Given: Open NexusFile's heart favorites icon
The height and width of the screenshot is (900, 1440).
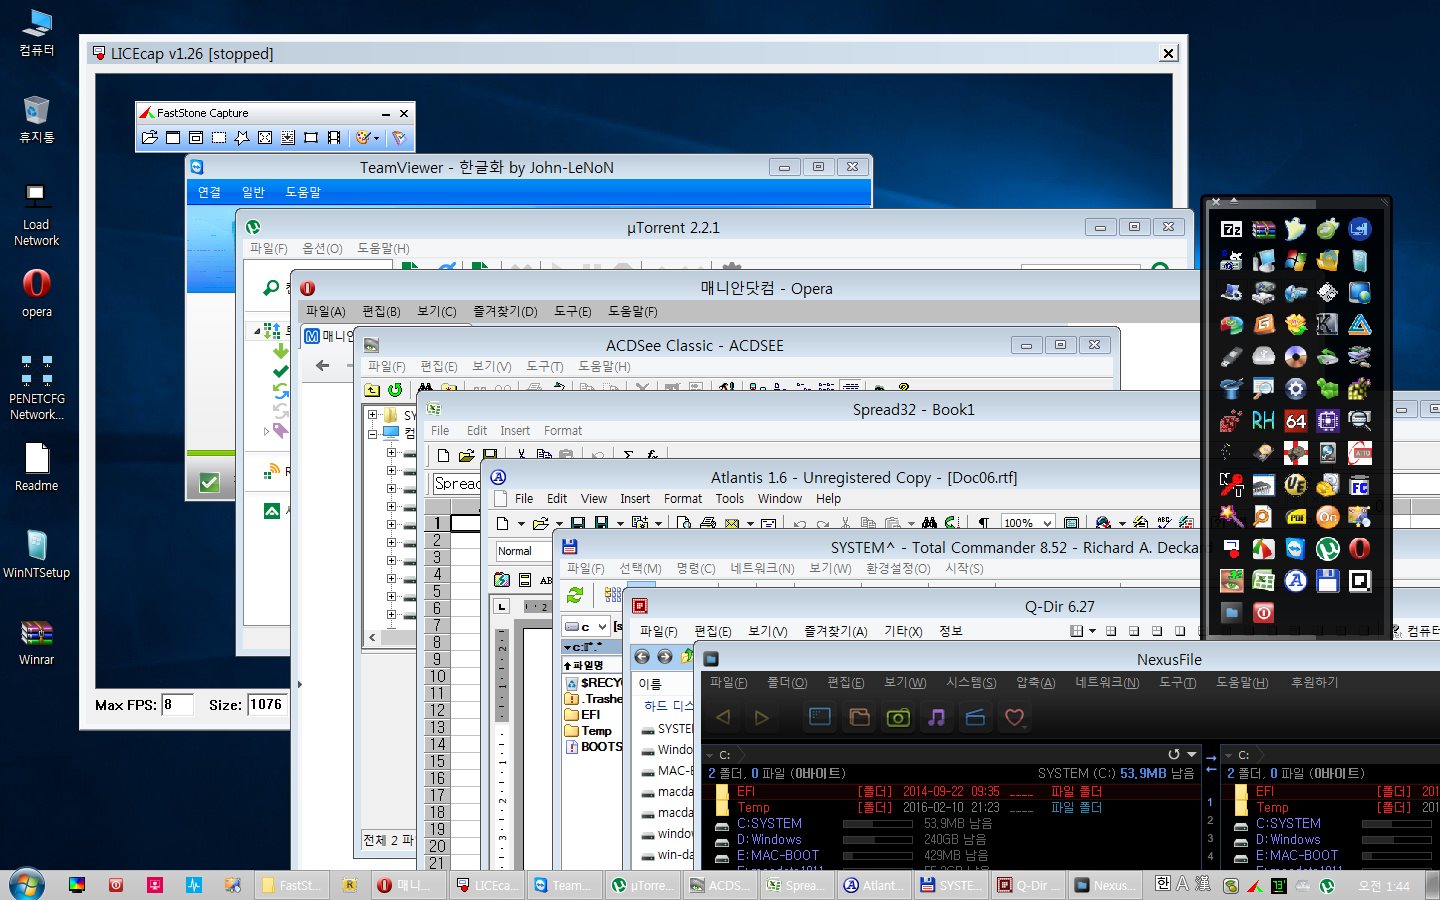Looking at the screenshot, I should (x=1014, y=717).
